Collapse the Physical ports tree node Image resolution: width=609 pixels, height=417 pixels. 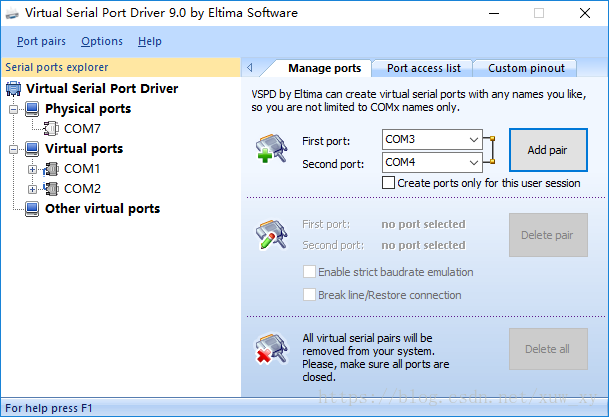click(14, 109)
